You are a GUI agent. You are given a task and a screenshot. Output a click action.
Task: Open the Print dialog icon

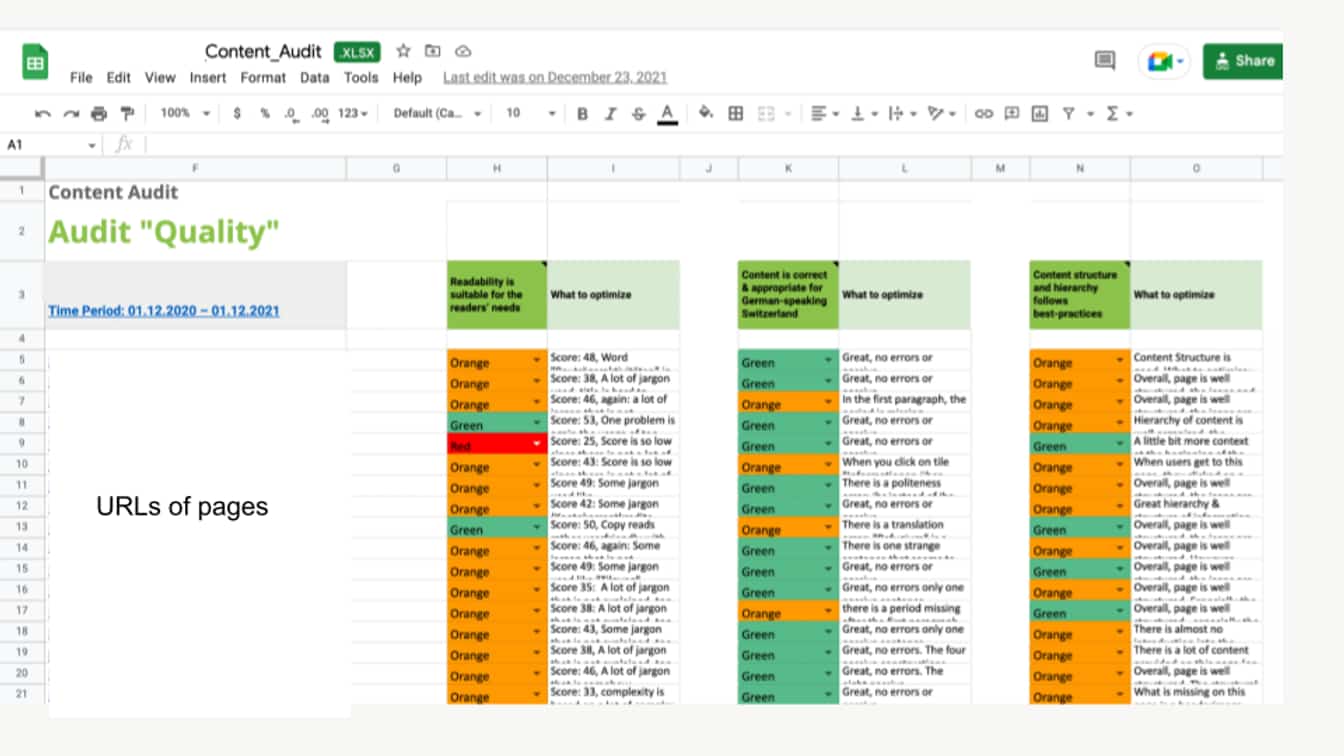98,113
